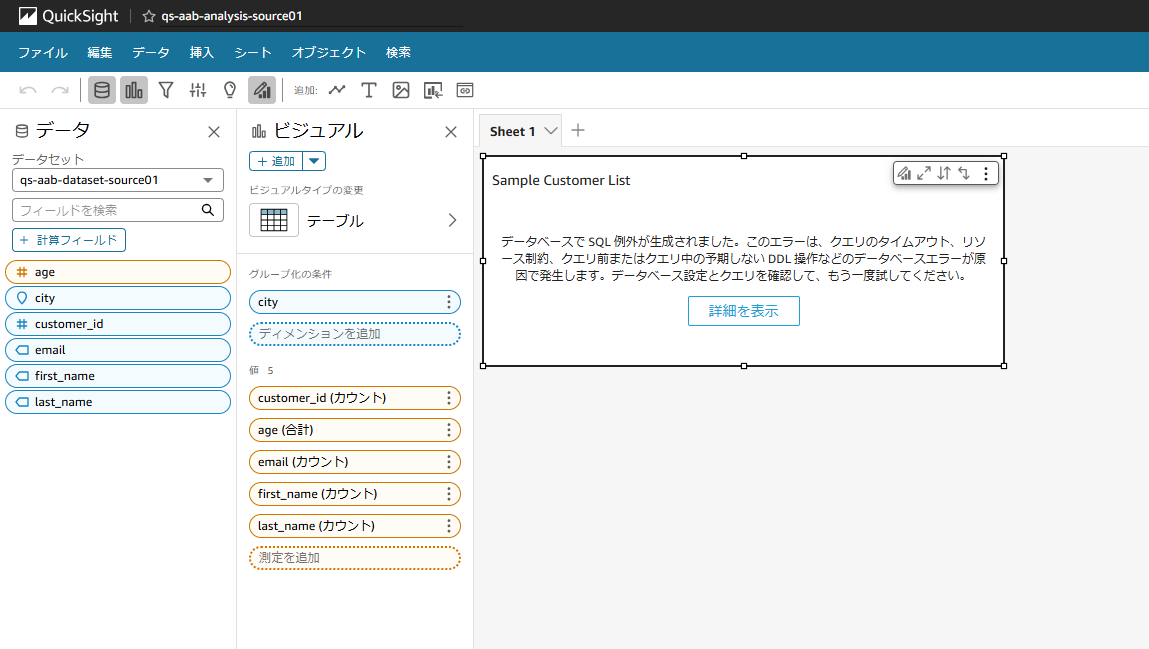Select the ビジュアル (Visuals) bar chart icon
Image resolution: width=1149 pixels, height=649 pixels.
(134, 90)
